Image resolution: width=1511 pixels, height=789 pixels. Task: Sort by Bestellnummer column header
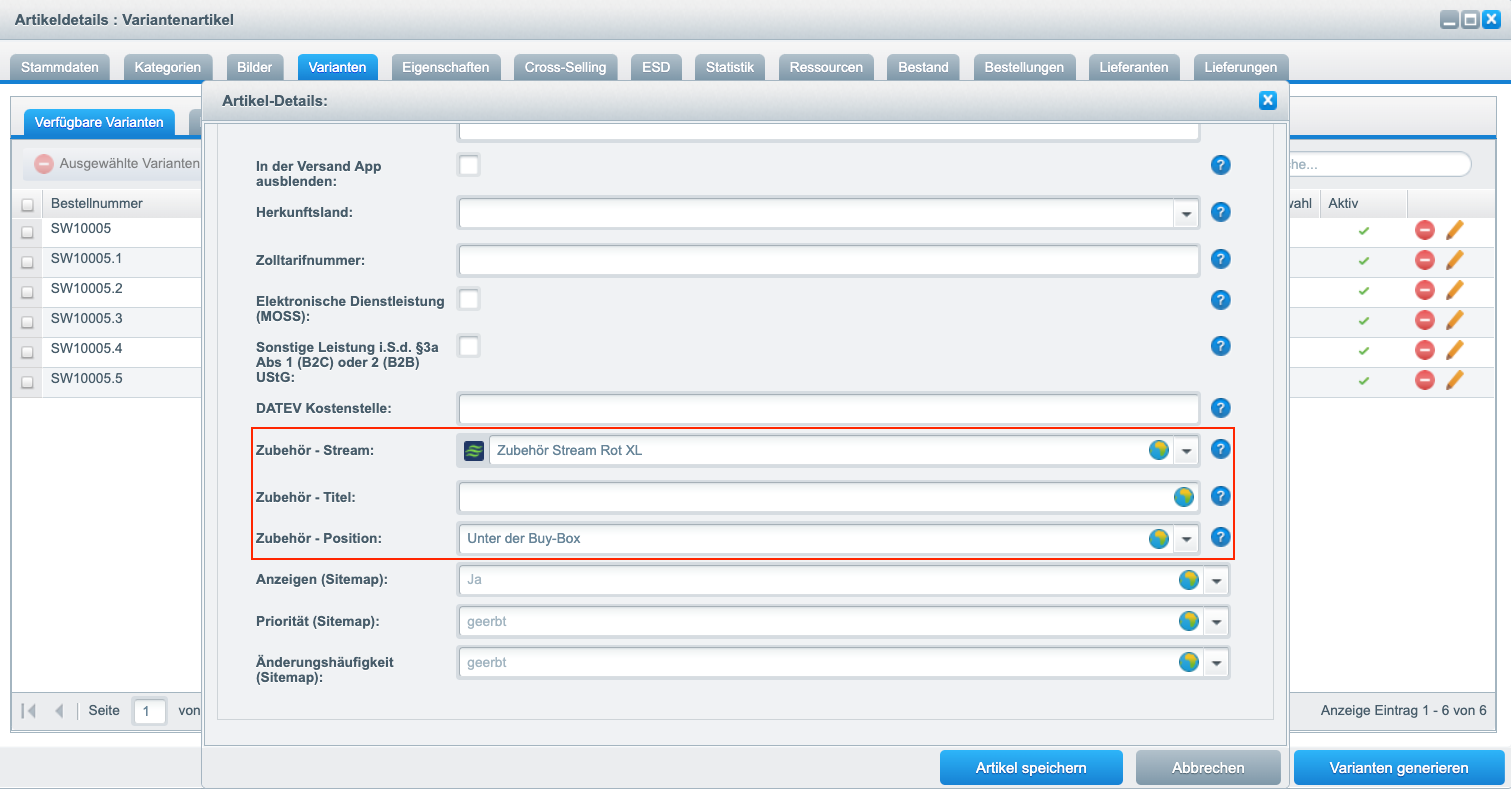pyautogui.click(x=121, y=204)
